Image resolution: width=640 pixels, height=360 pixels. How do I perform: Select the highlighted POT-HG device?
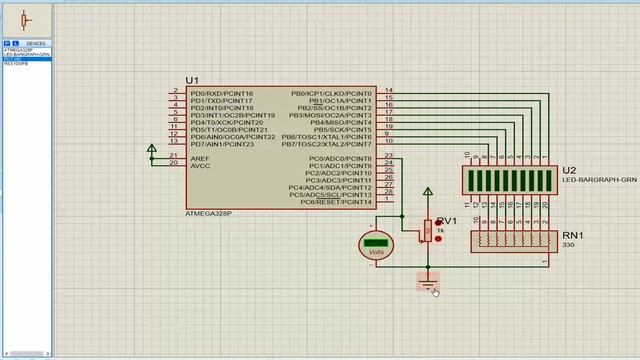27,59
